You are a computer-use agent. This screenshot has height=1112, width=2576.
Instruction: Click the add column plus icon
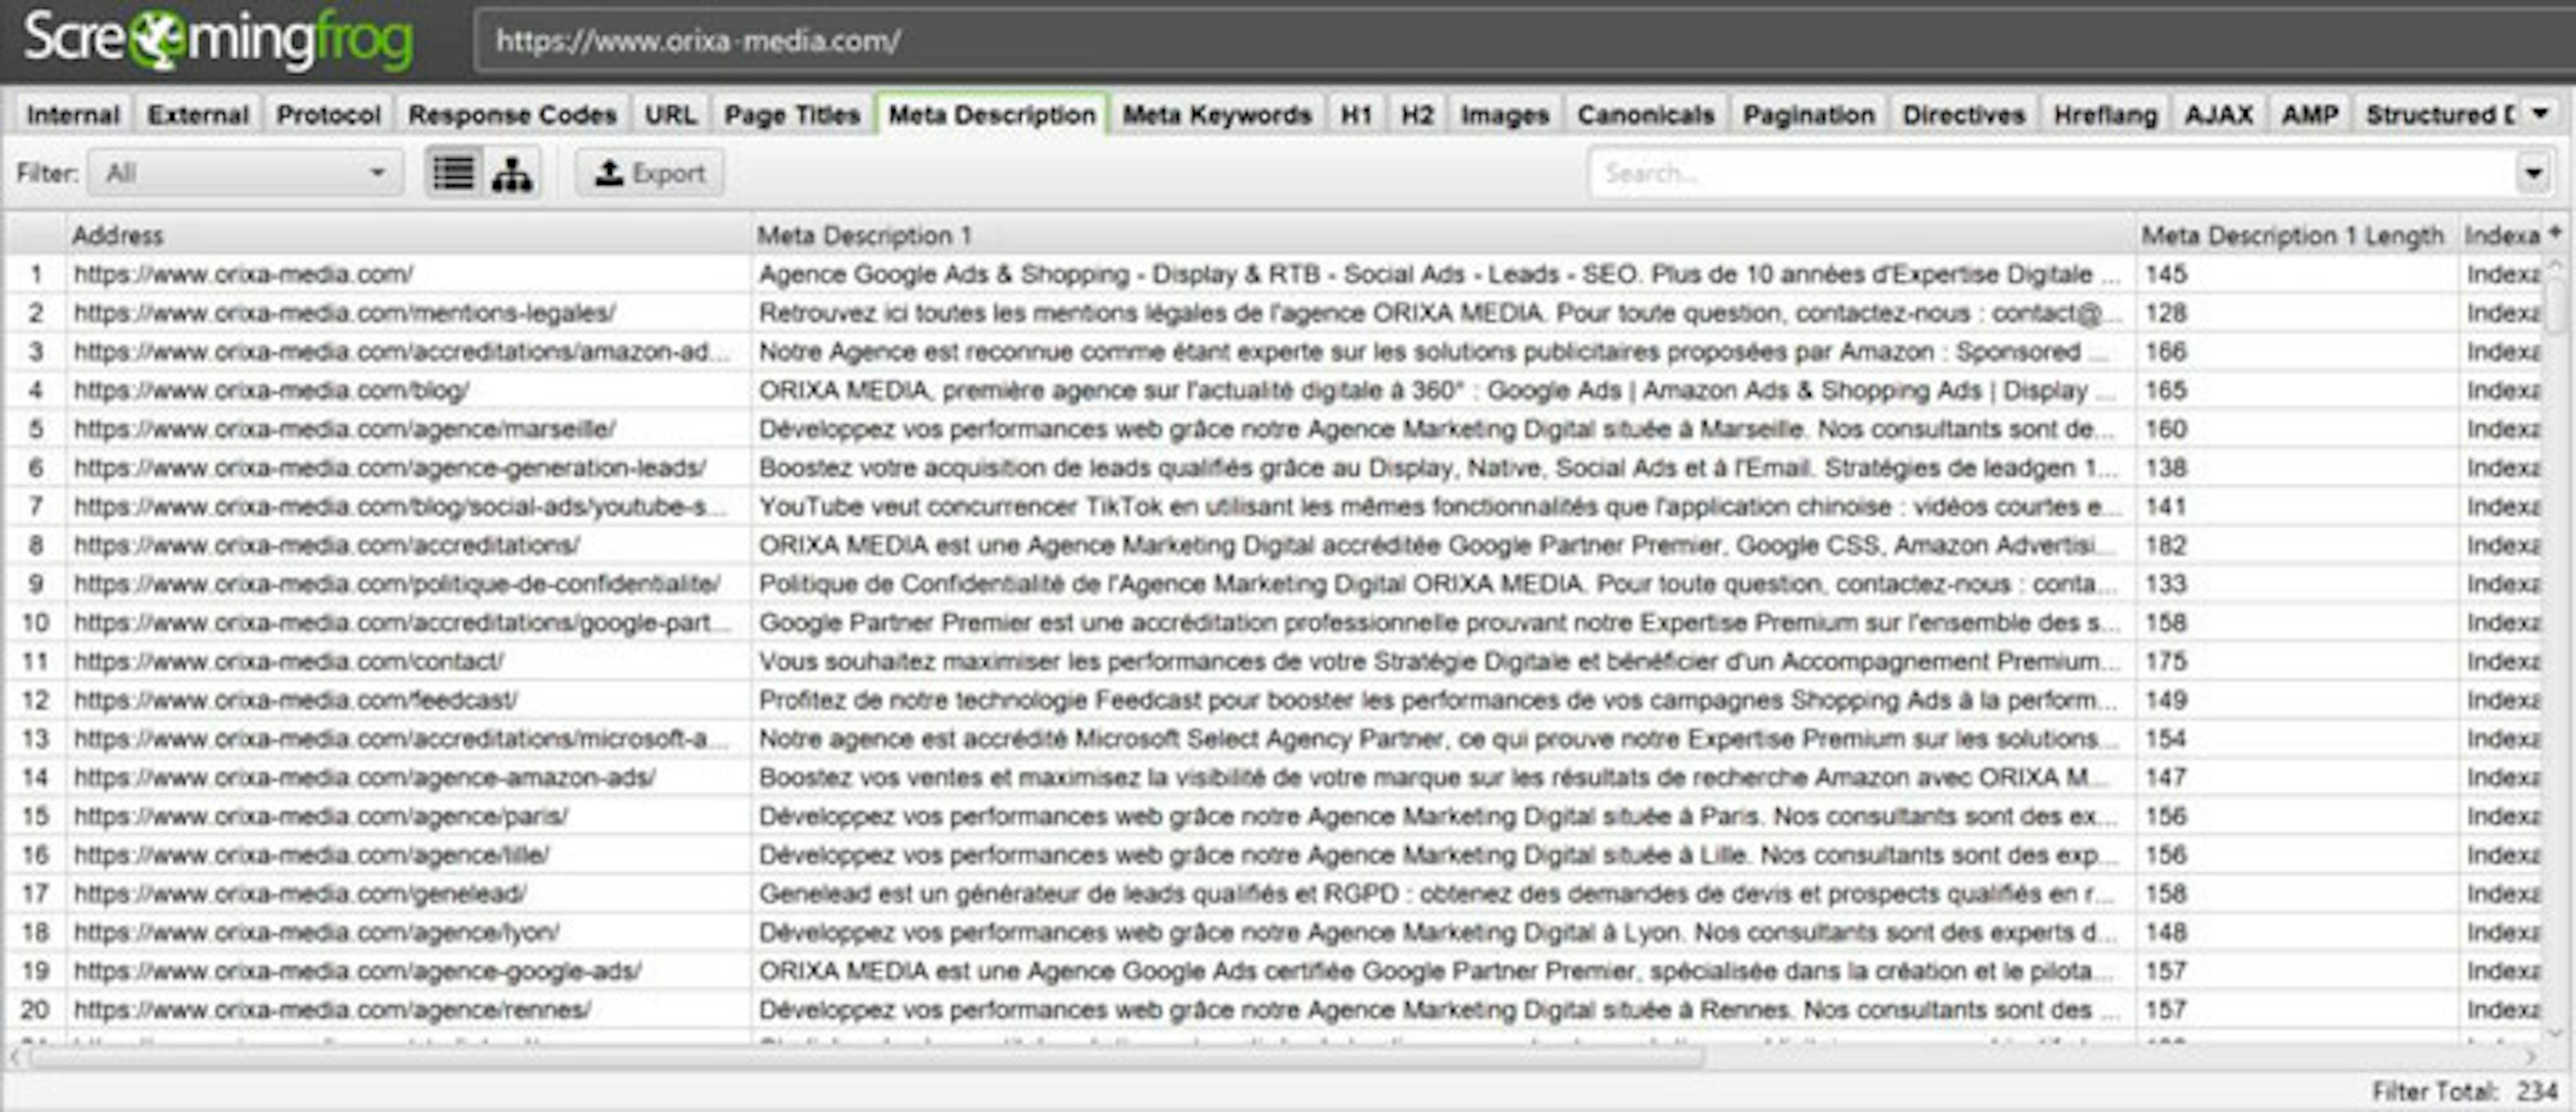[2555, 233]
